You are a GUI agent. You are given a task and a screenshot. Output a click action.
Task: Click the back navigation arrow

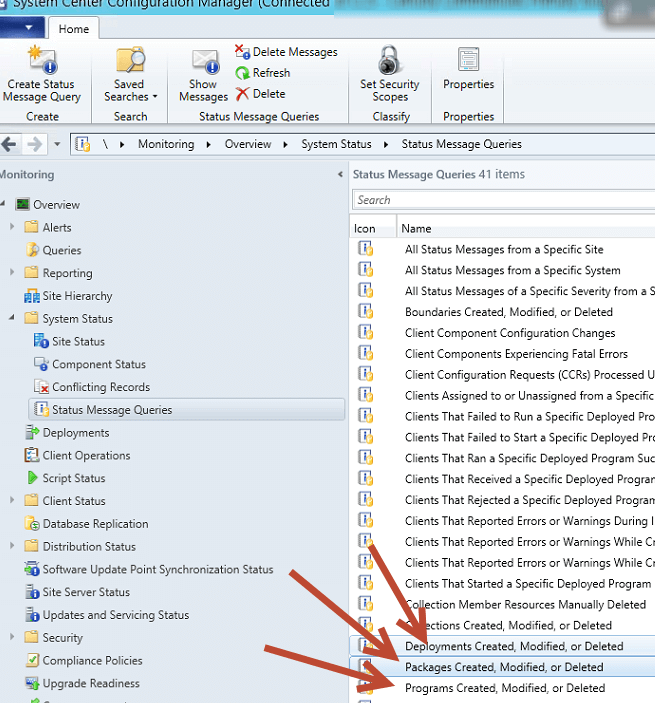(x=9, y=144)
